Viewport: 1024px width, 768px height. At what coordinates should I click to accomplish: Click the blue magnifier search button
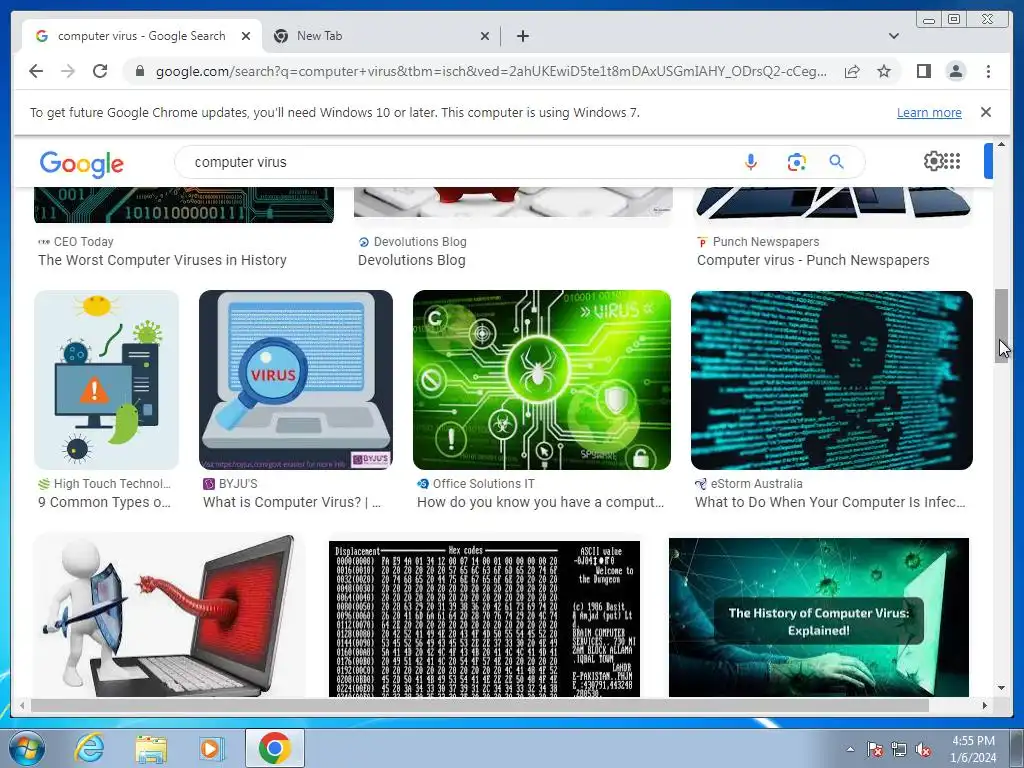pos(837,162)
